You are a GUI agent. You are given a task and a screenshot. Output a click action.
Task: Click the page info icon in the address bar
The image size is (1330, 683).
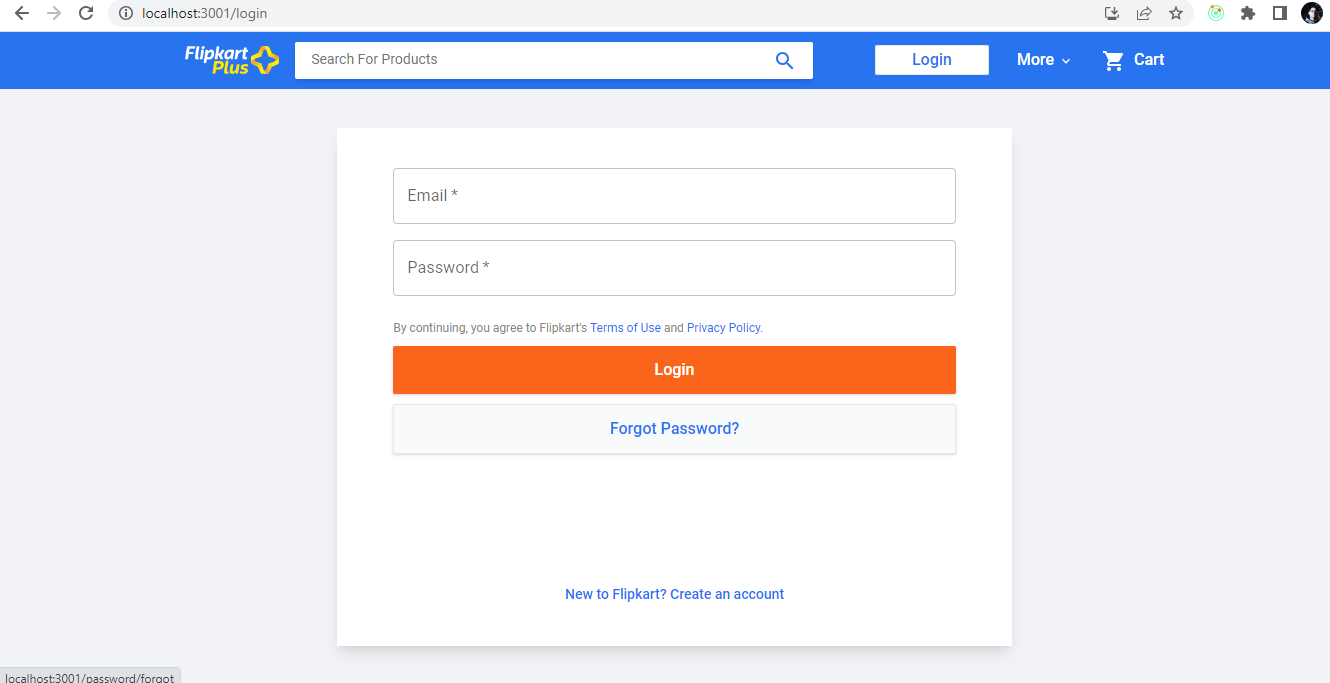pyautogui.click(x=125, y=14)
